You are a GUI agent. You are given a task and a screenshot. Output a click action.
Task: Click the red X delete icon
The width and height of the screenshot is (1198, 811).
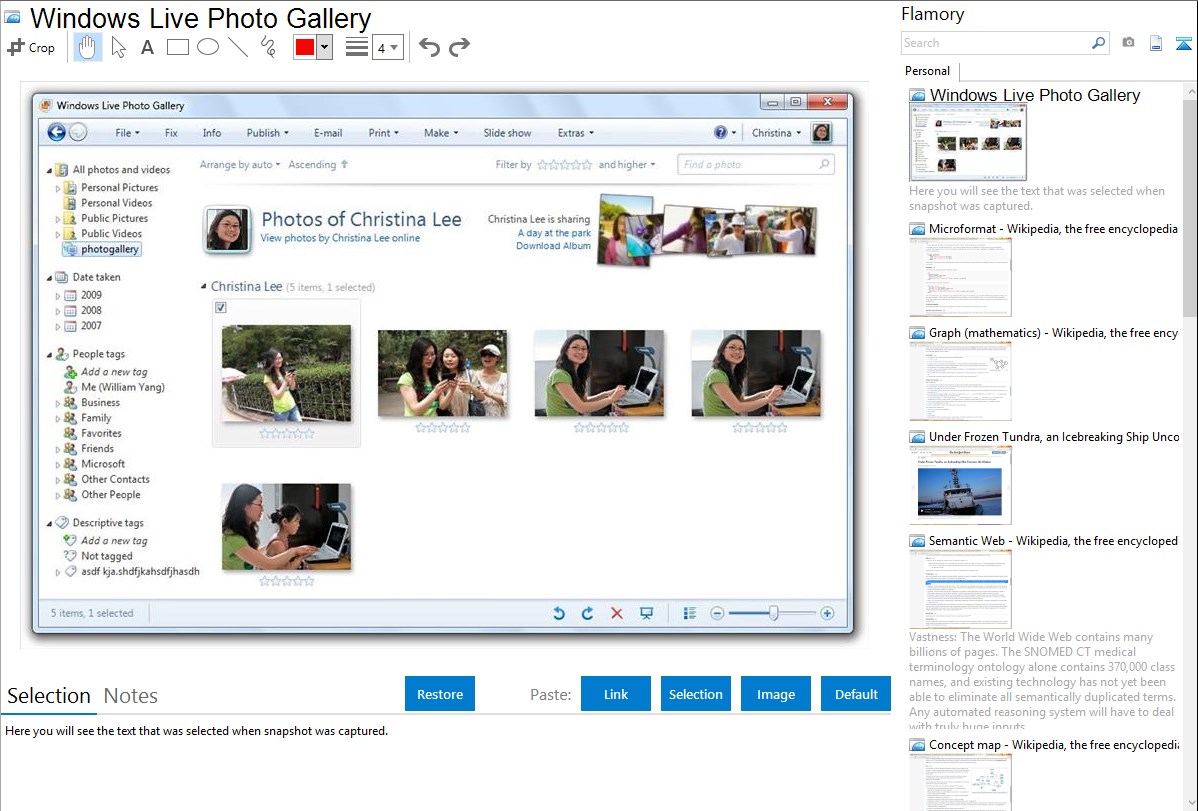coord(617,613)
